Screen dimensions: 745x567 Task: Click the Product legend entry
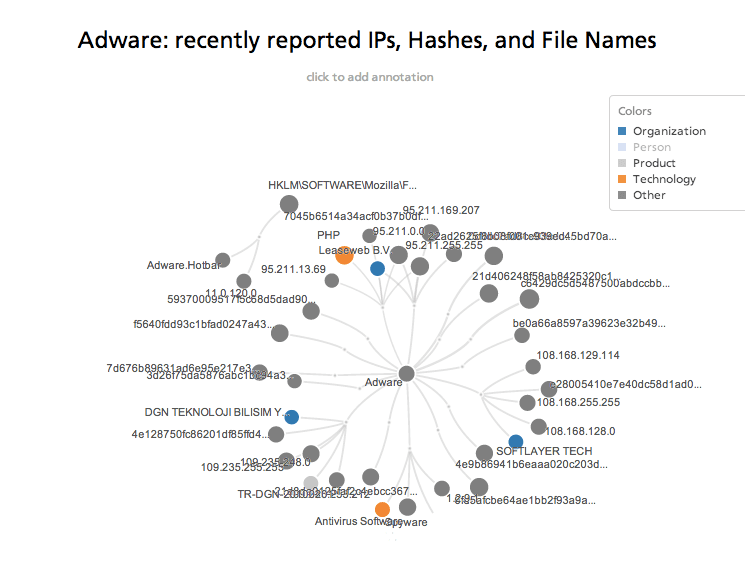pos(654,163)
